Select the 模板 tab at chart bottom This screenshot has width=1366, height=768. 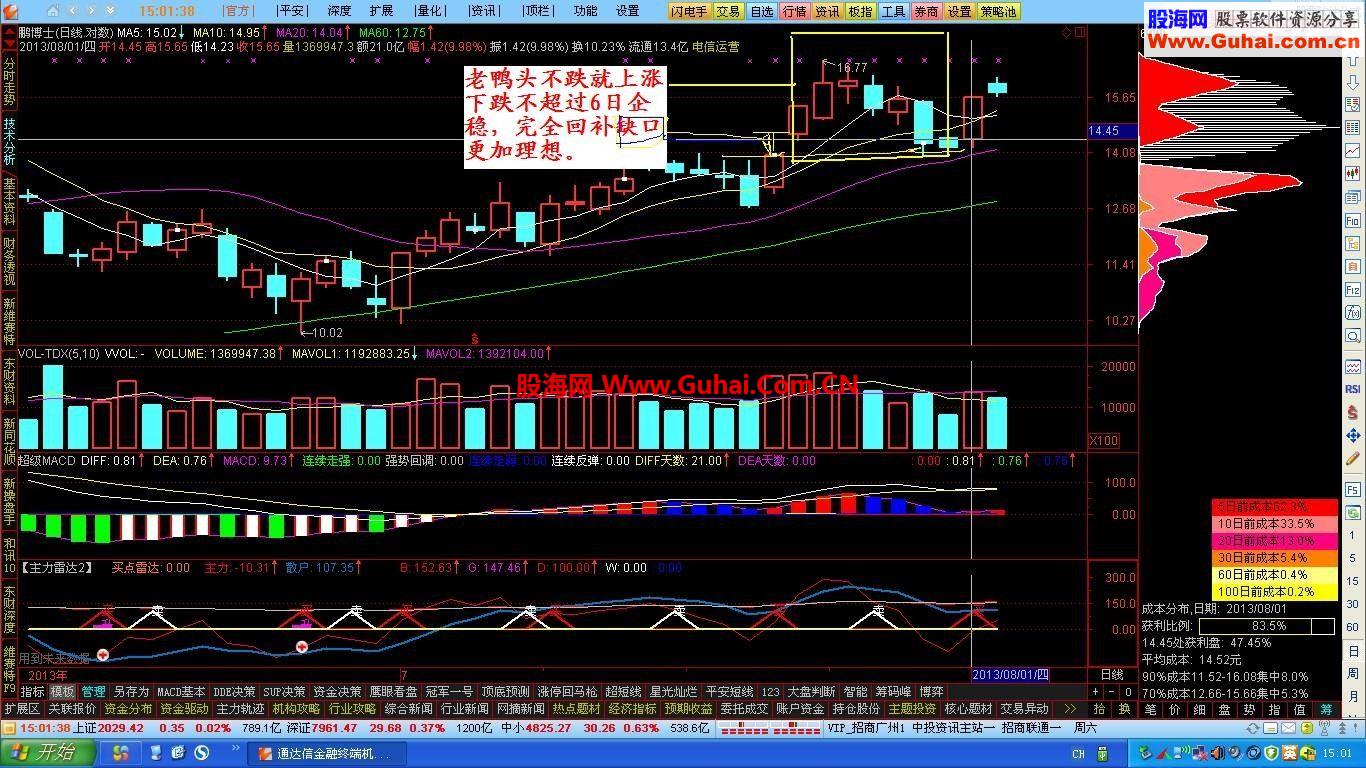[x=63, y=691]
